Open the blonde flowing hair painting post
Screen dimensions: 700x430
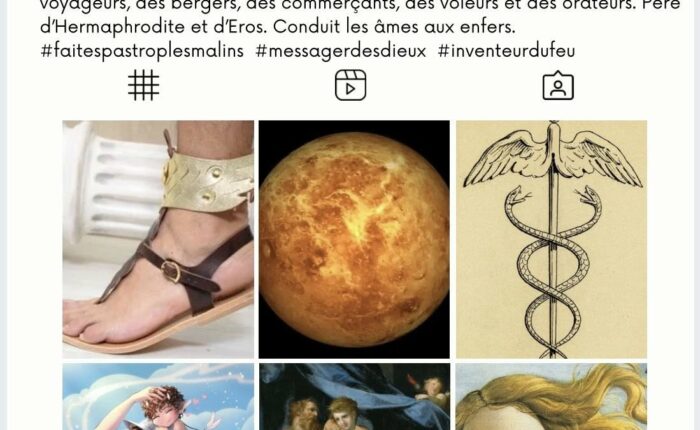click(551, 397)
